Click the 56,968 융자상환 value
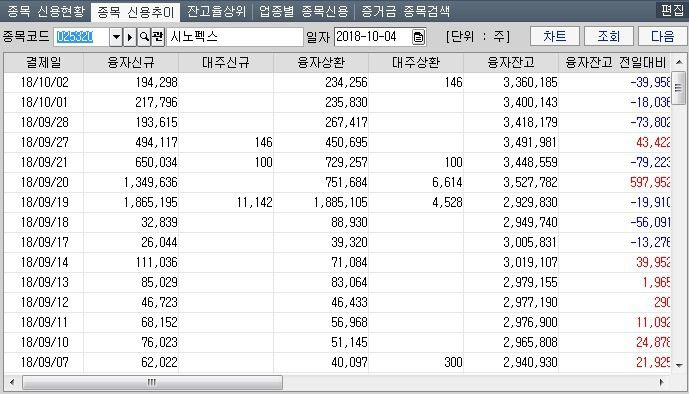 click(x=349, y=322)
